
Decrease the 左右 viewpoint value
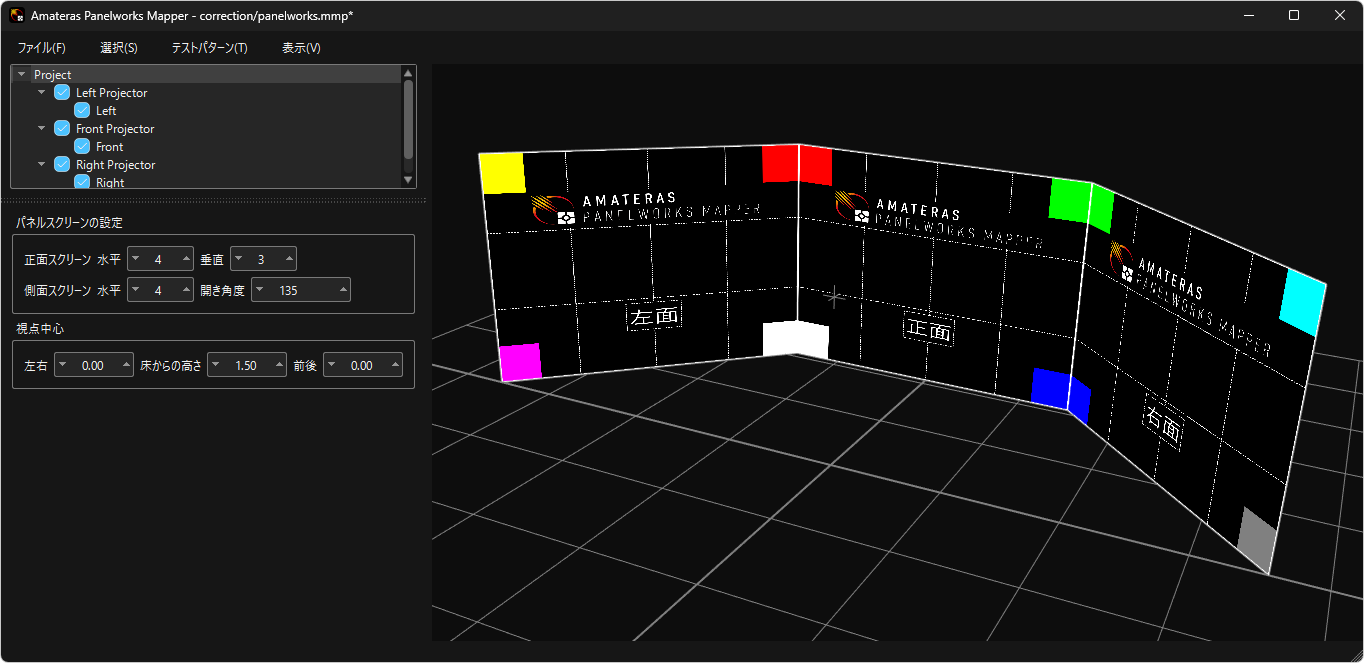pos(62,365)
